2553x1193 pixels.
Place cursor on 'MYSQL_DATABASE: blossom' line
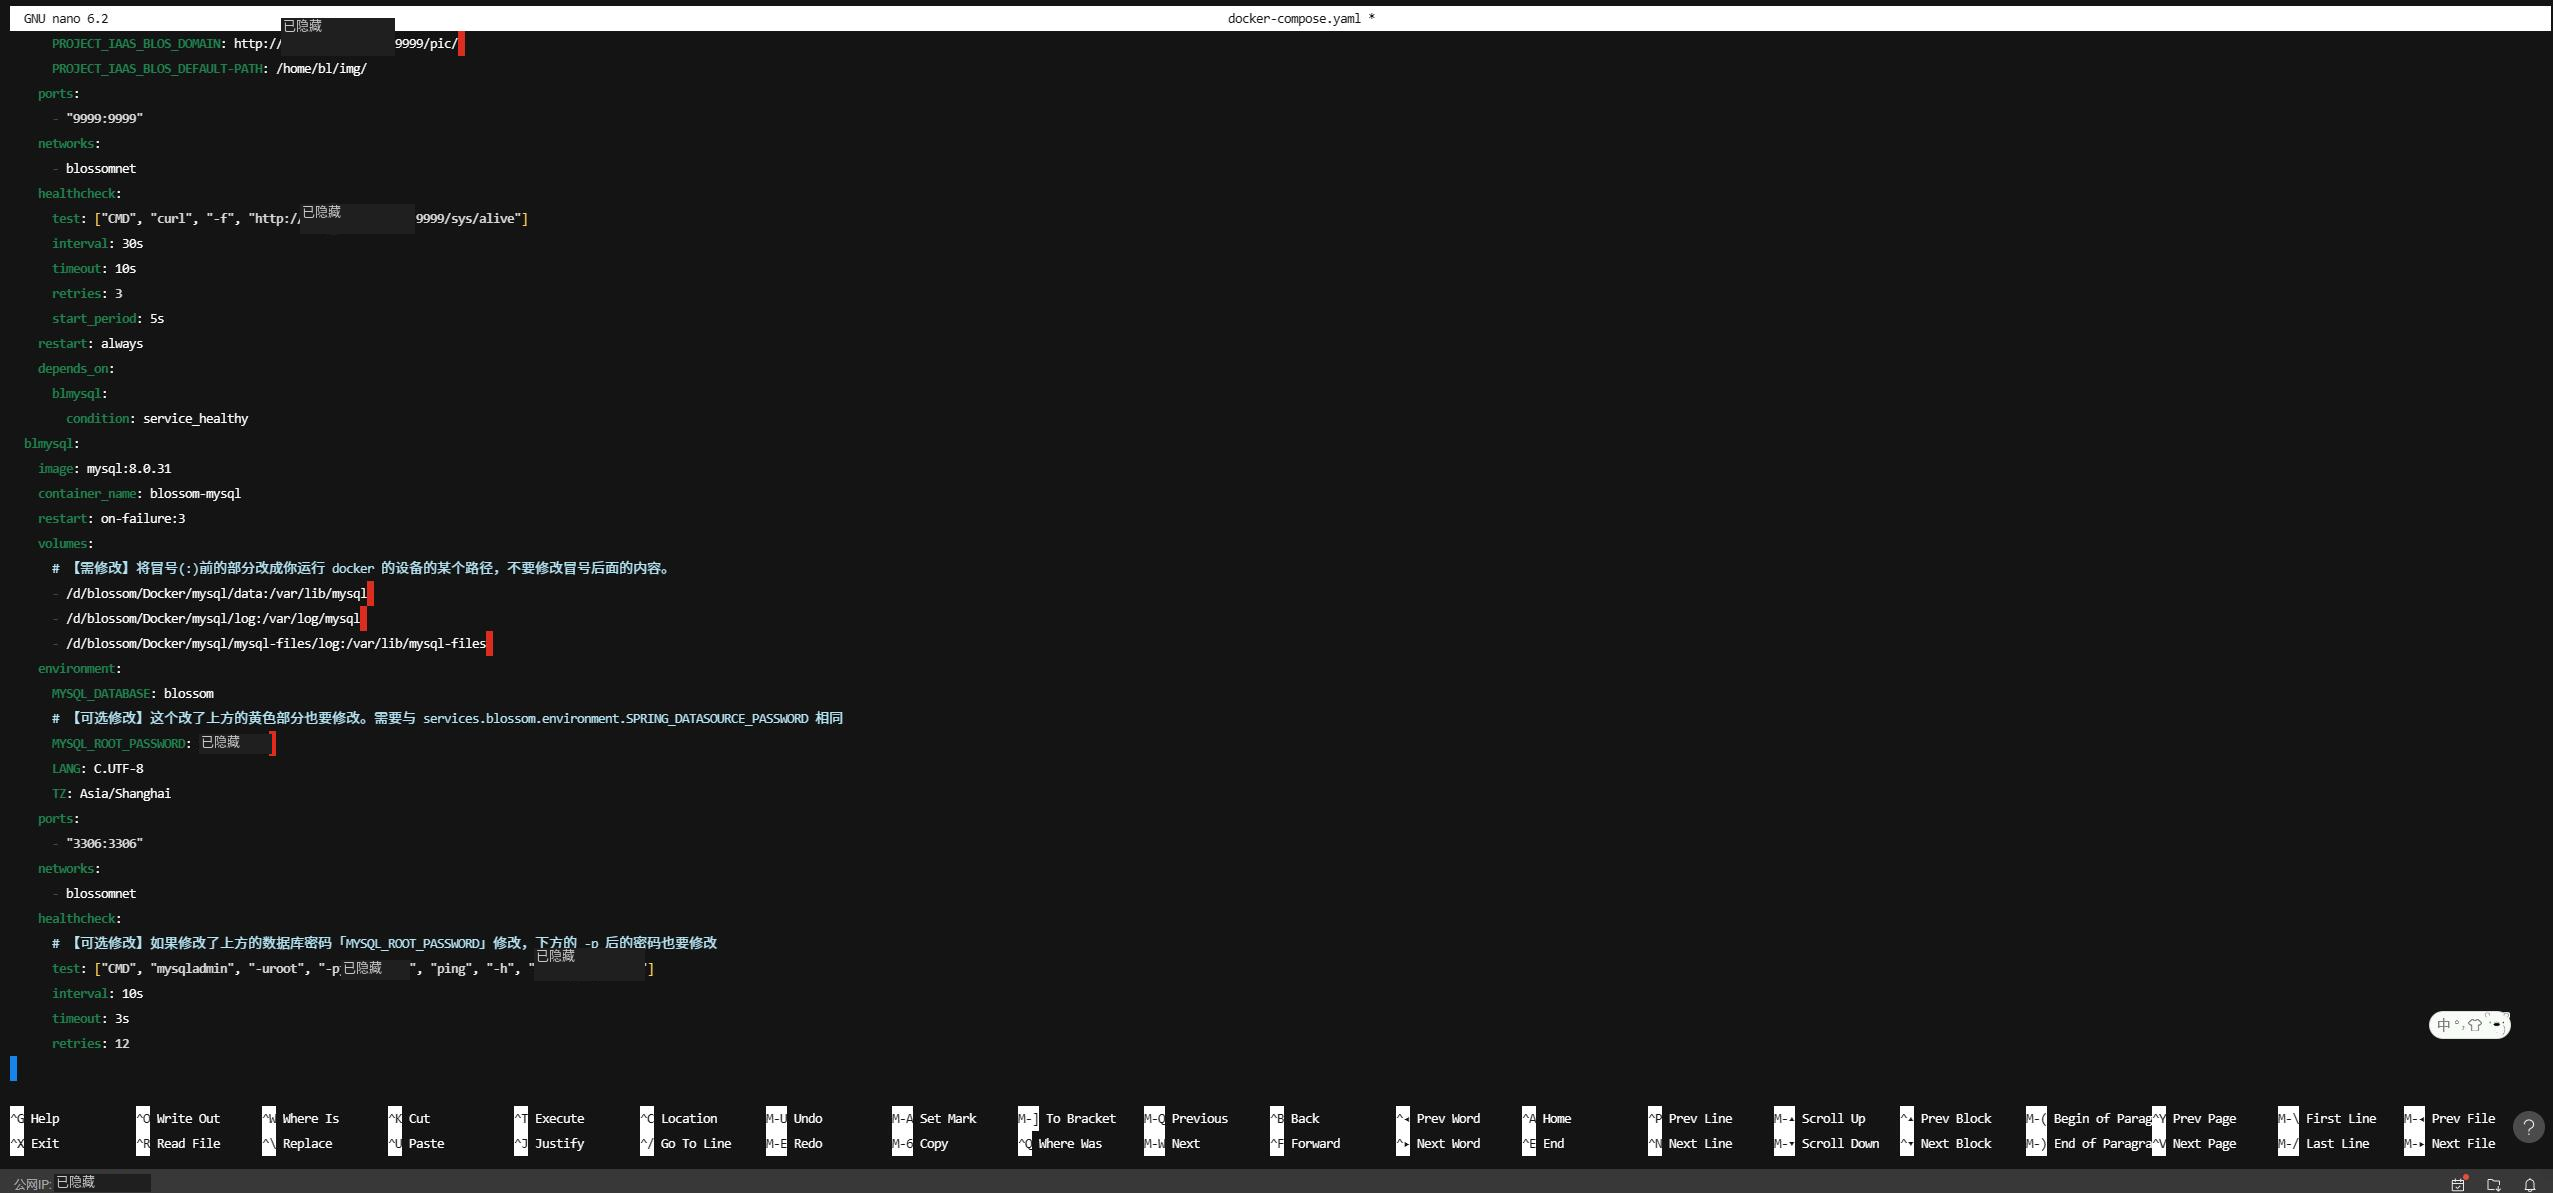point(132,693)
